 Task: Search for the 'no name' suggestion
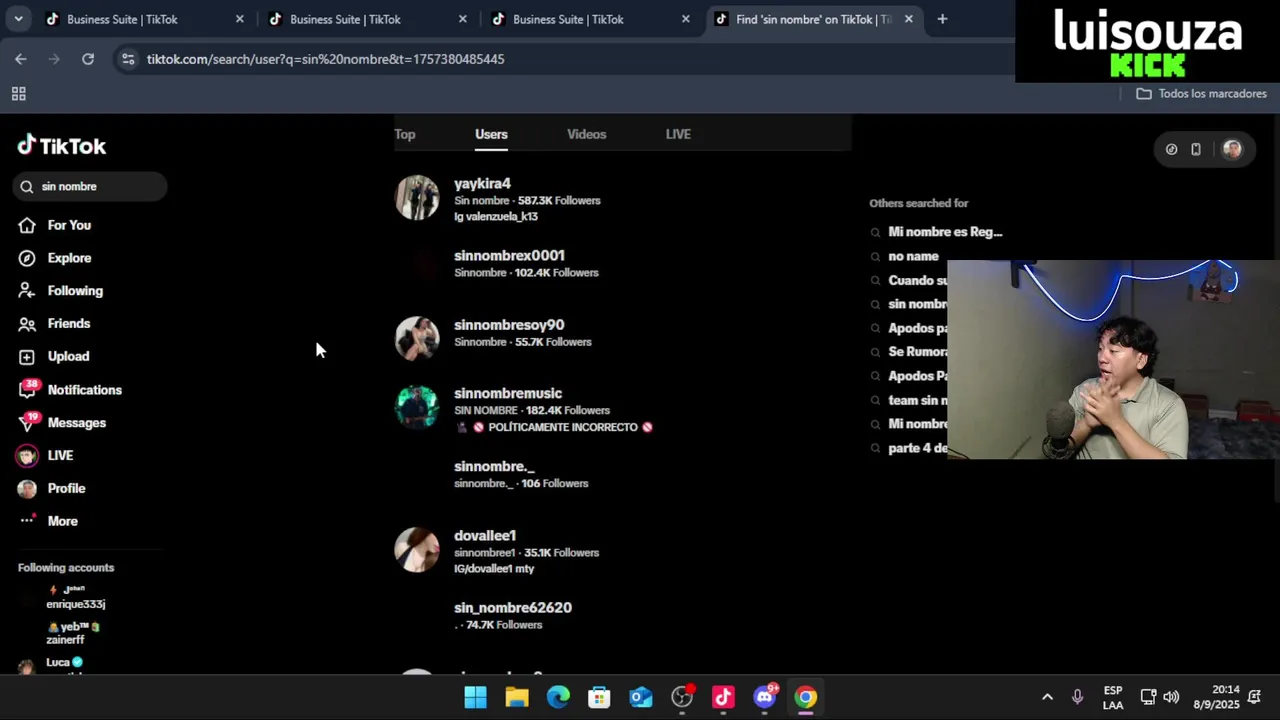913,256
